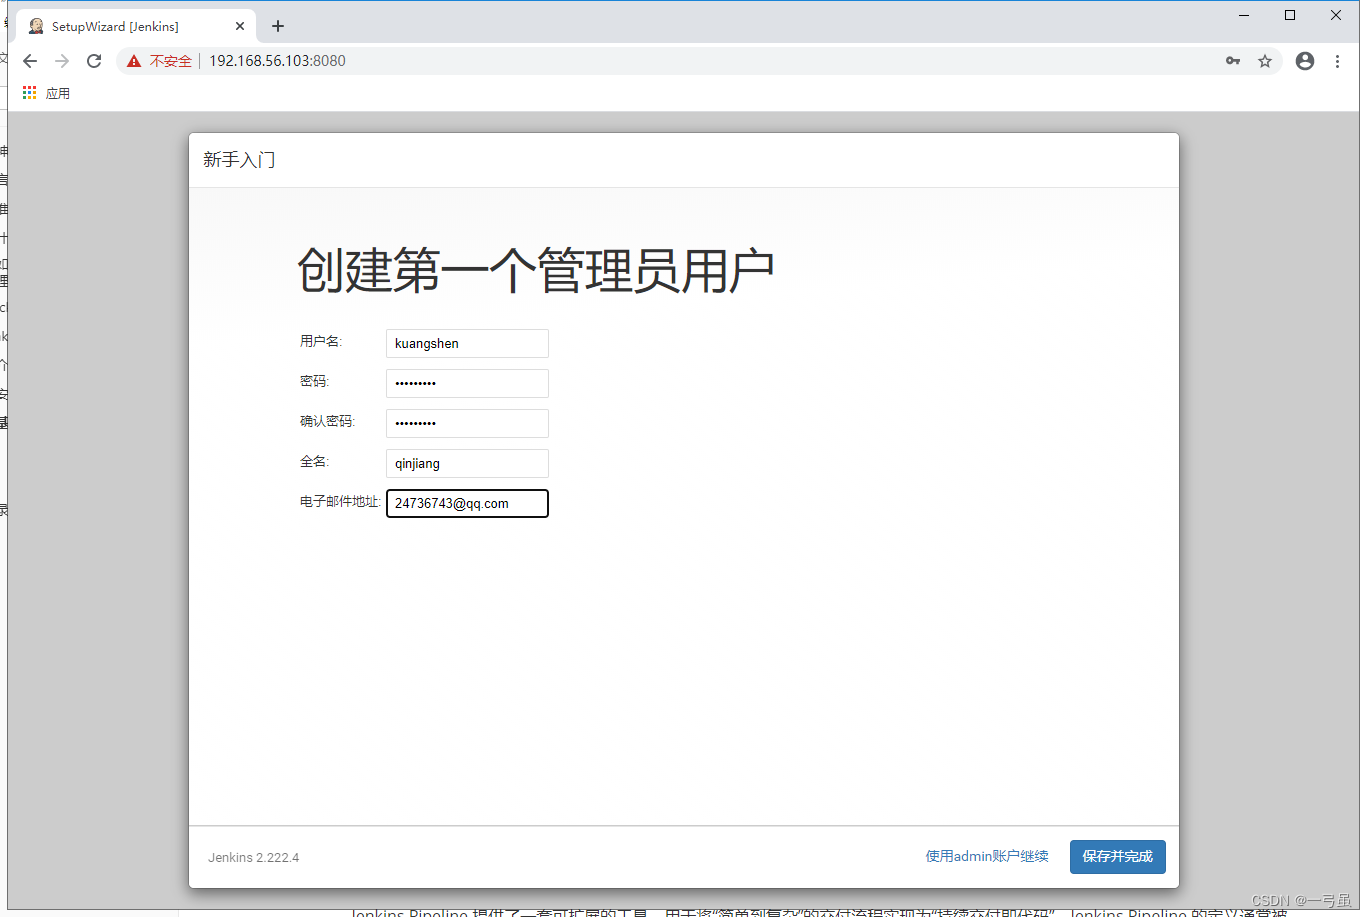Maximize the Chrome window
This screenshot has width=1367, height=917.
coord(1290,15)
